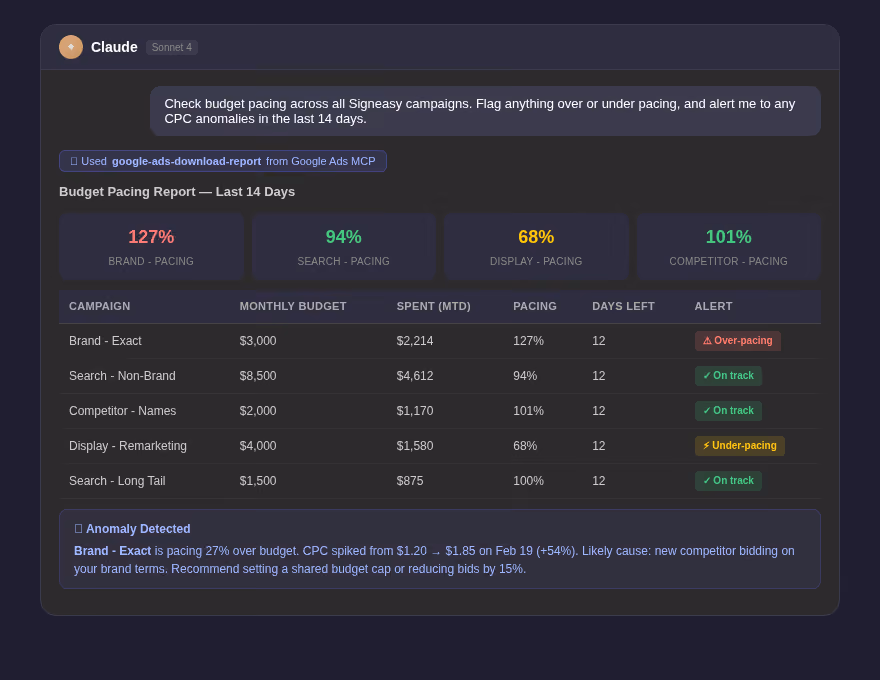This screenshot has width=880, height=680.
Task: Click the Anomaly Detected heading icon
Action: coord(78,529)
